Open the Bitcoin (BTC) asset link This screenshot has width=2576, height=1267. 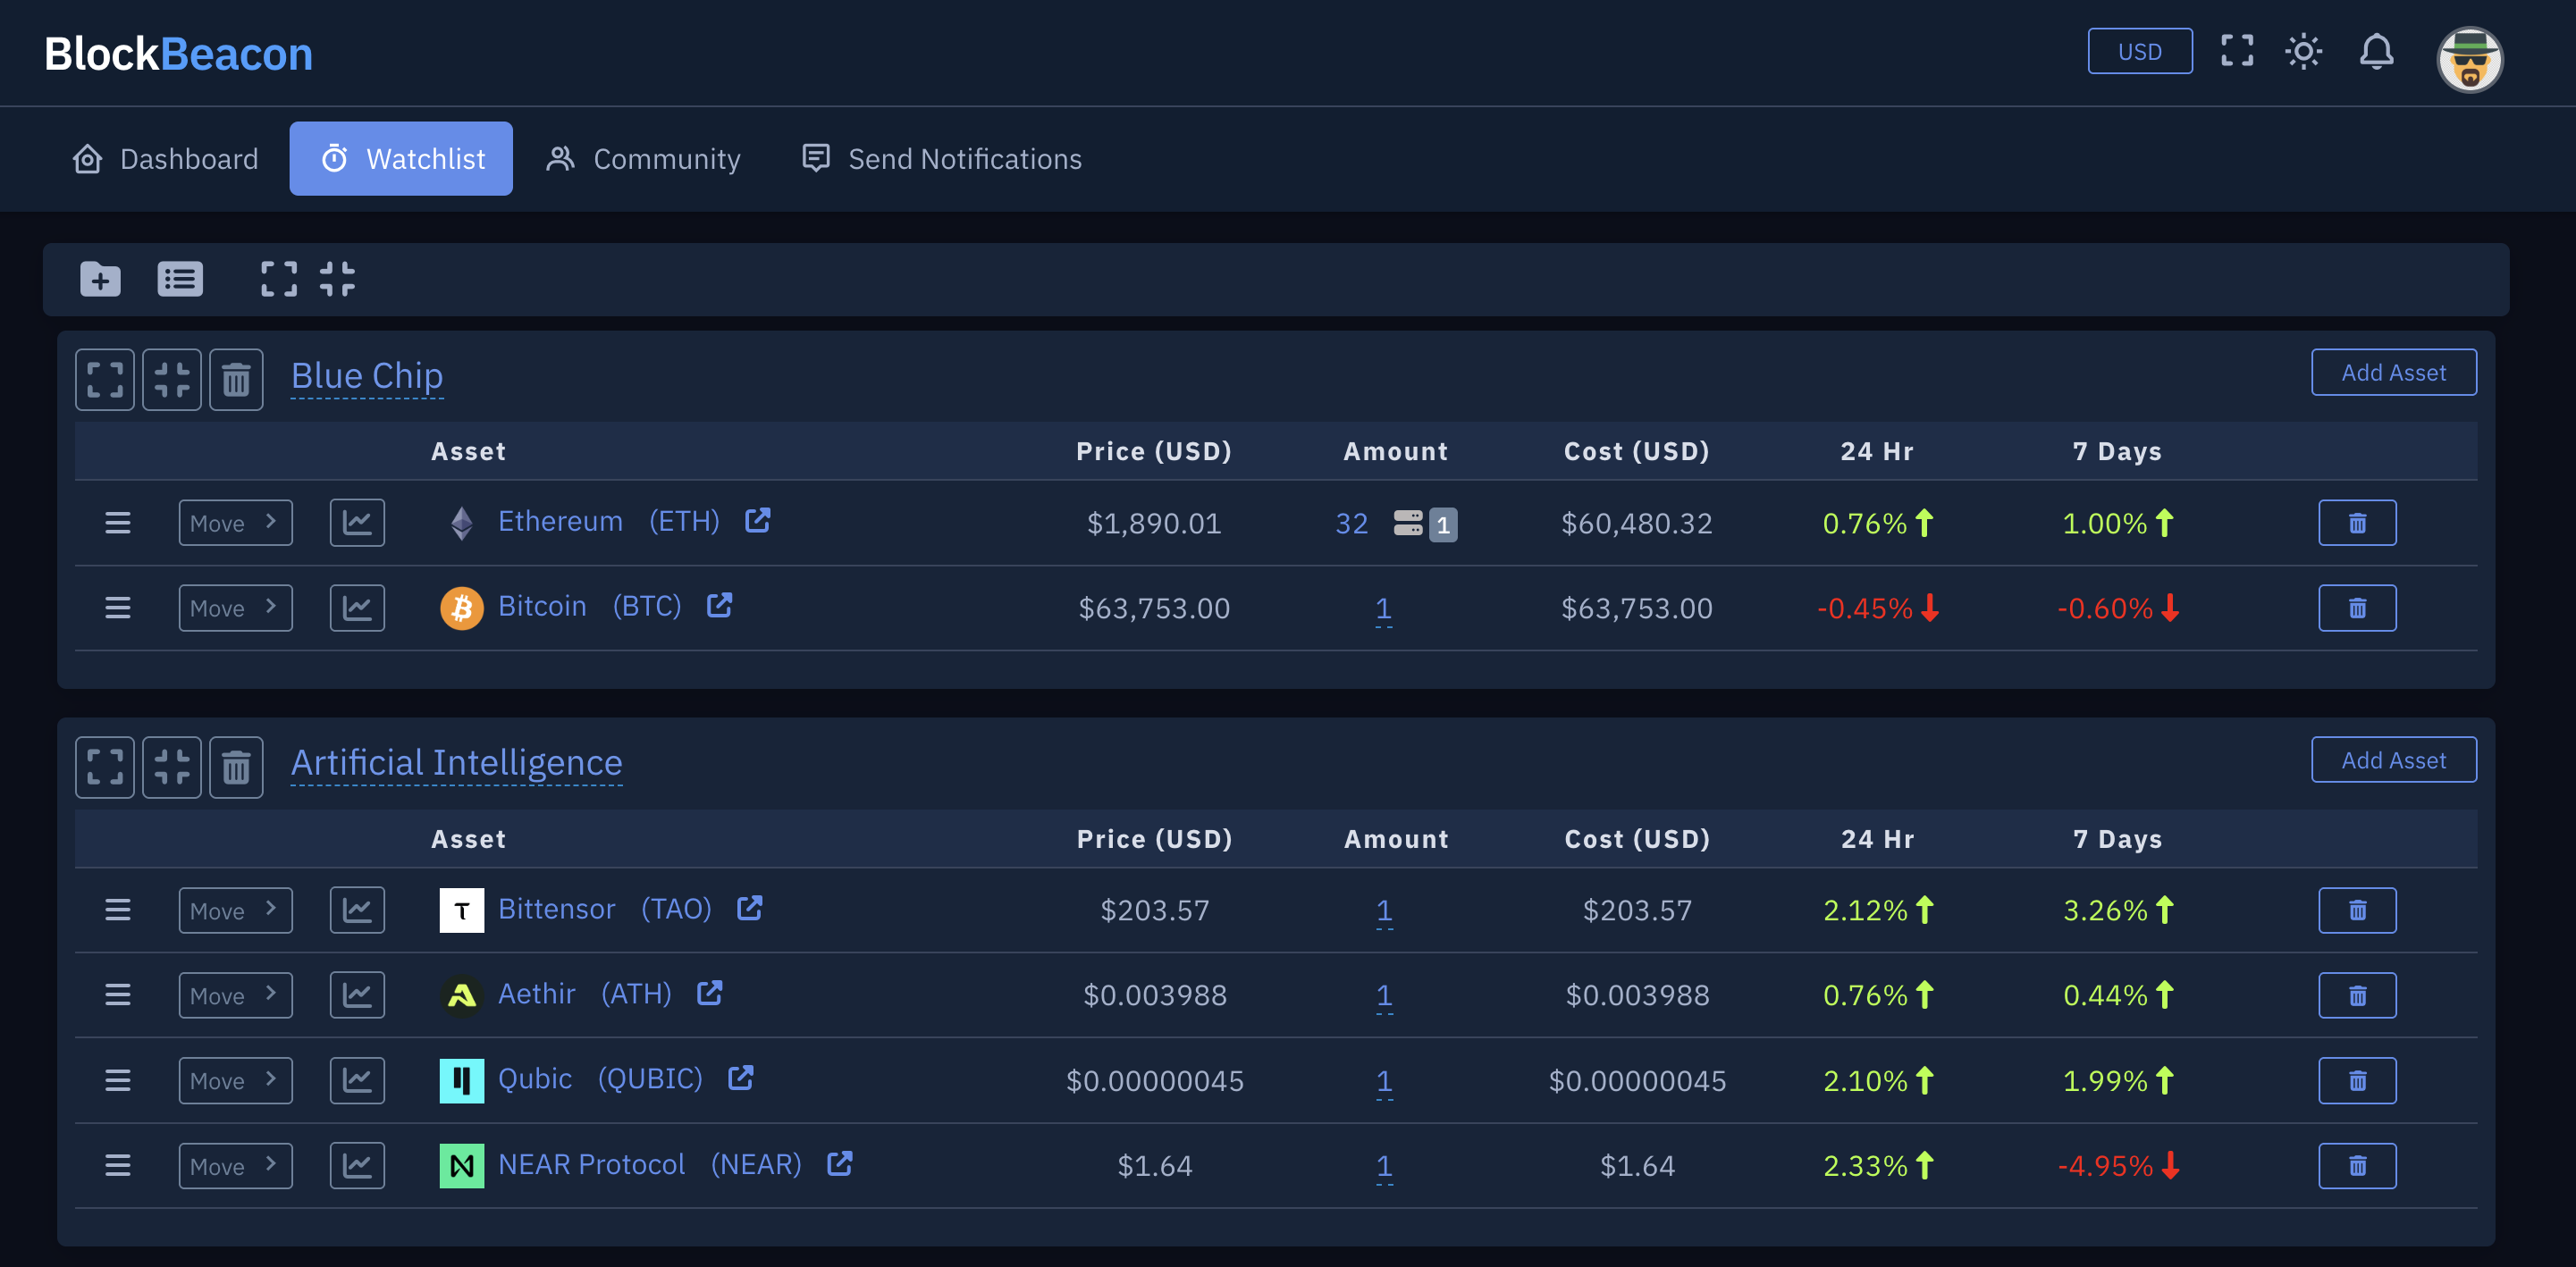point(590,606)
